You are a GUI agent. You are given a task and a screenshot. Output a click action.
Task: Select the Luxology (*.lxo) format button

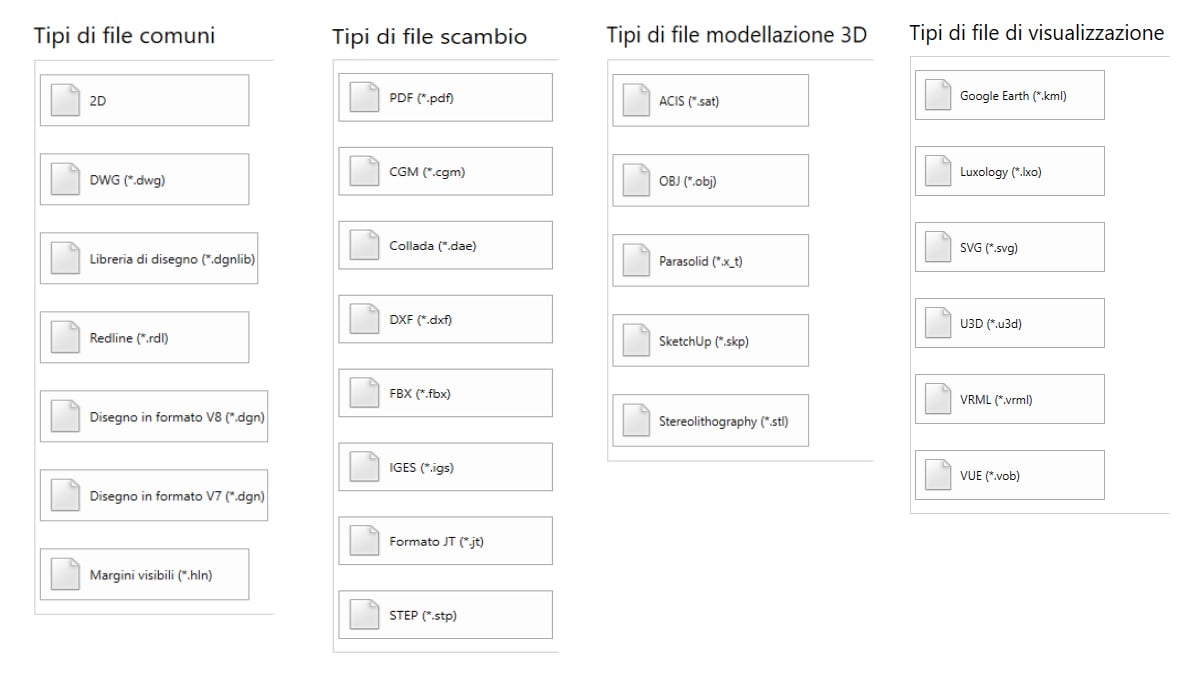(1009, 171)
